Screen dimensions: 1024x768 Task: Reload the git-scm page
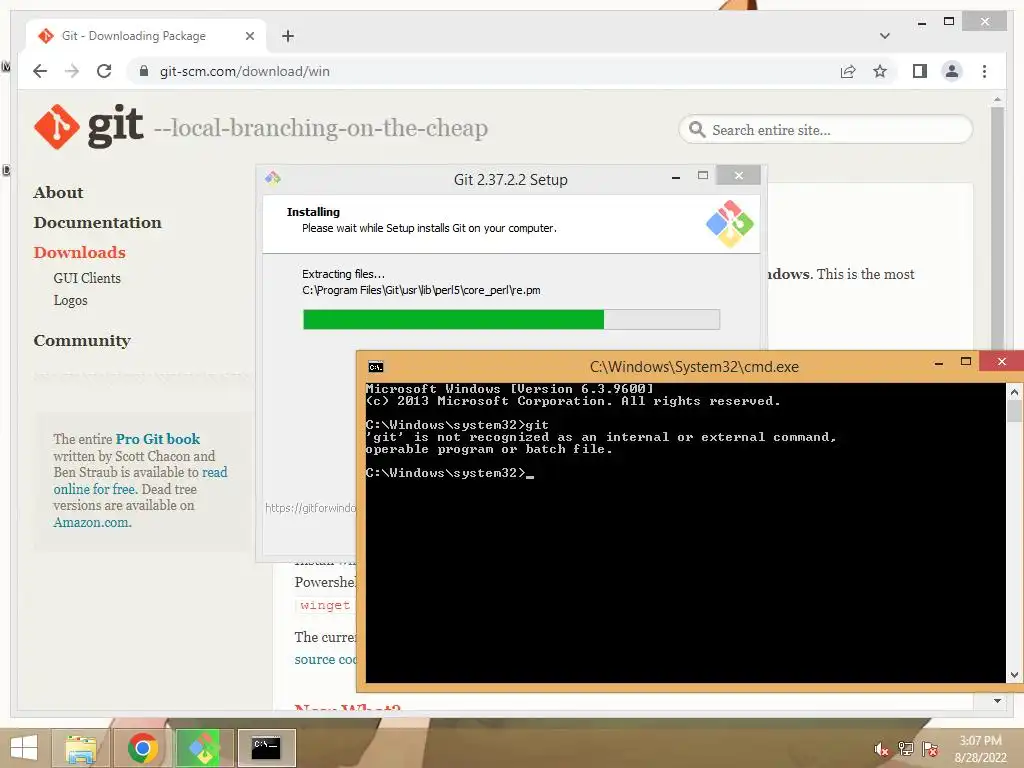pyautogui.click(x=104, y=71)
